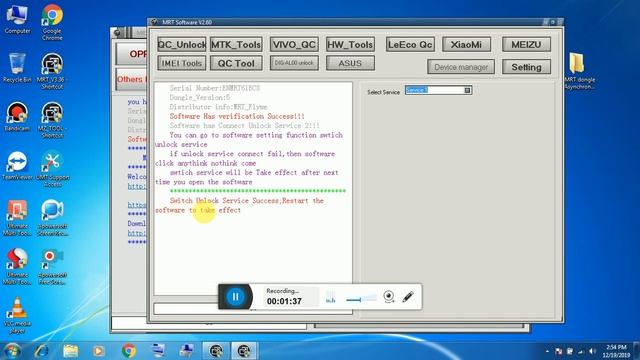Viewport: 640px width, 360px height.
Task: Open Windows Media Player from taskbar
Action: pyautogui.click(x=98, y=351)
